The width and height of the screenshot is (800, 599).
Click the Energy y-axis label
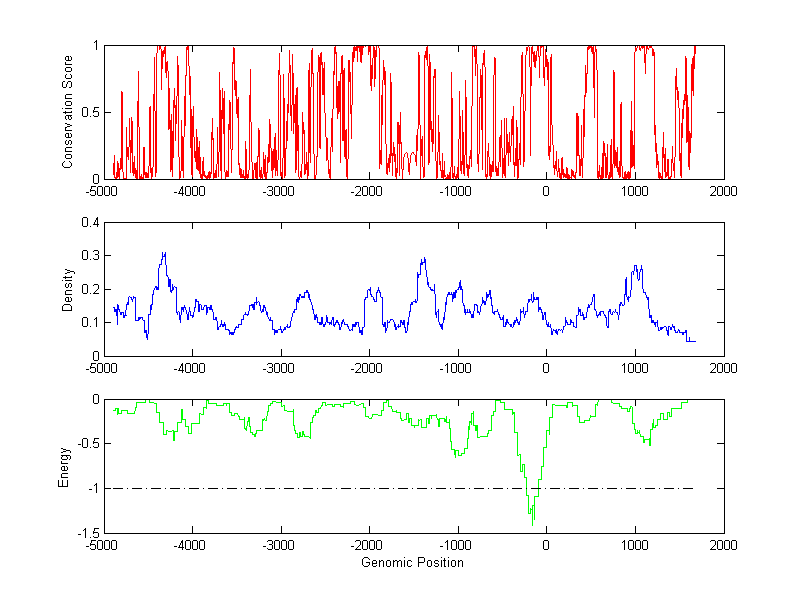[x=65, y=467]
